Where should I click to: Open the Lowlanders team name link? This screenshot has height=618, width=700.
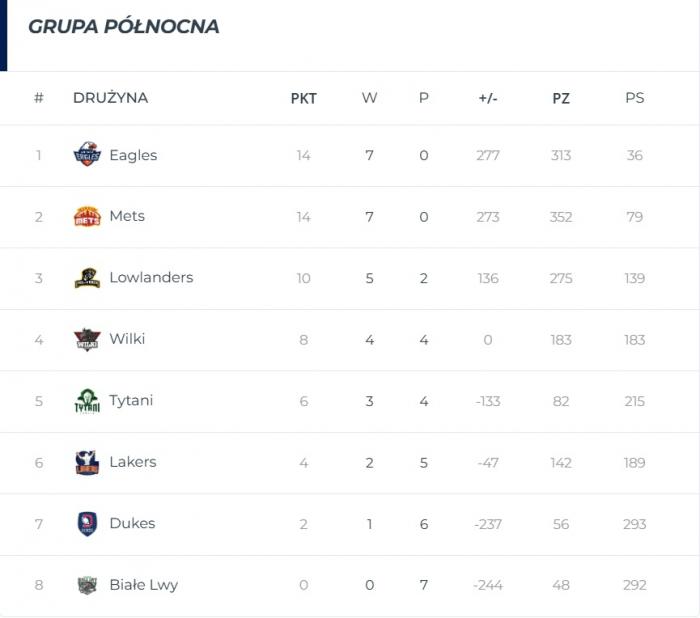click(151, 277)
